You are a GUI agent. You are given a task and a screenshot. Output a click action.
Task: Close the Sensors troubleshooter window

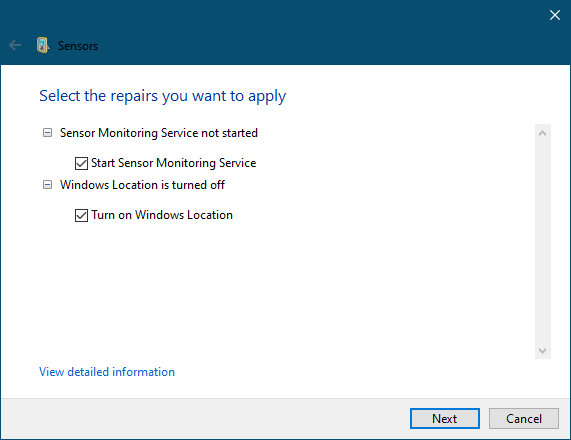coord(555,15)
